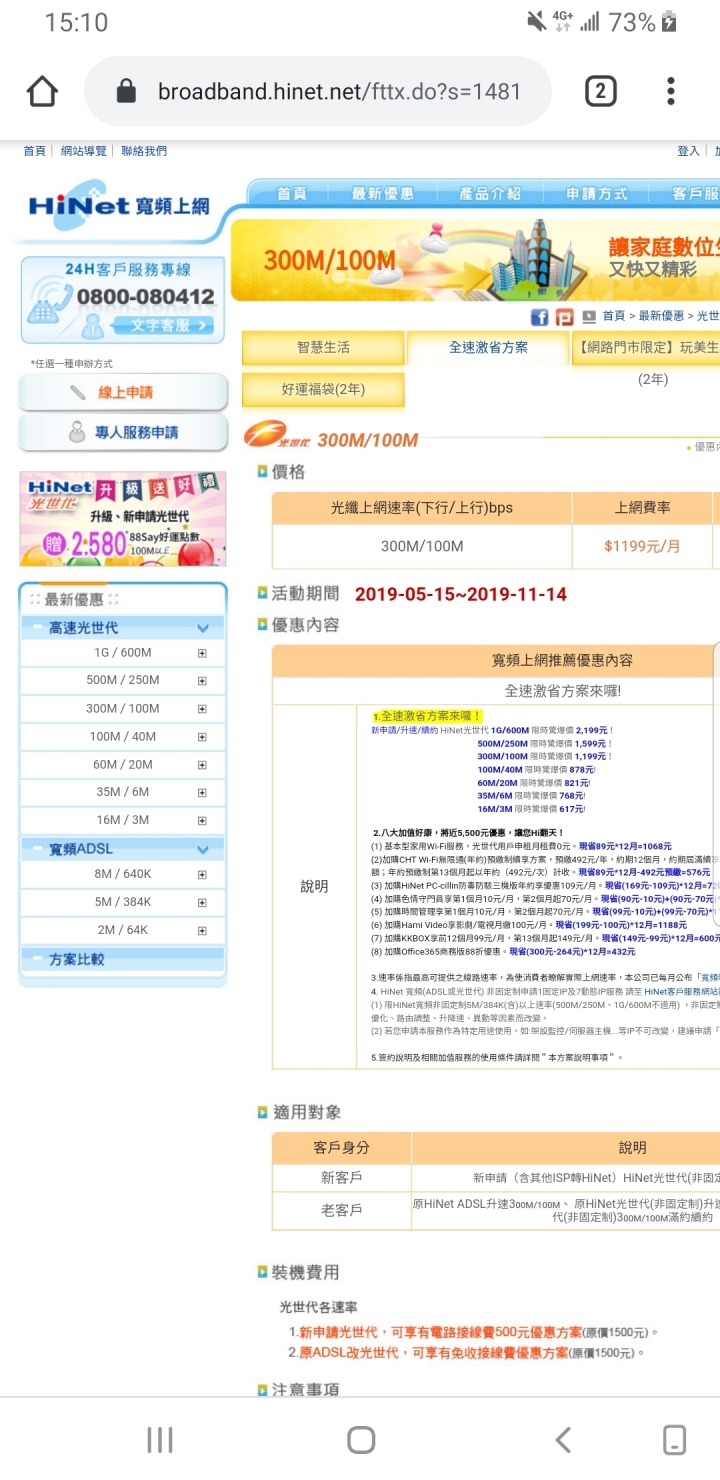
Task: Collapse the 高速光世代 section chevron
Action: coord(203,628)
